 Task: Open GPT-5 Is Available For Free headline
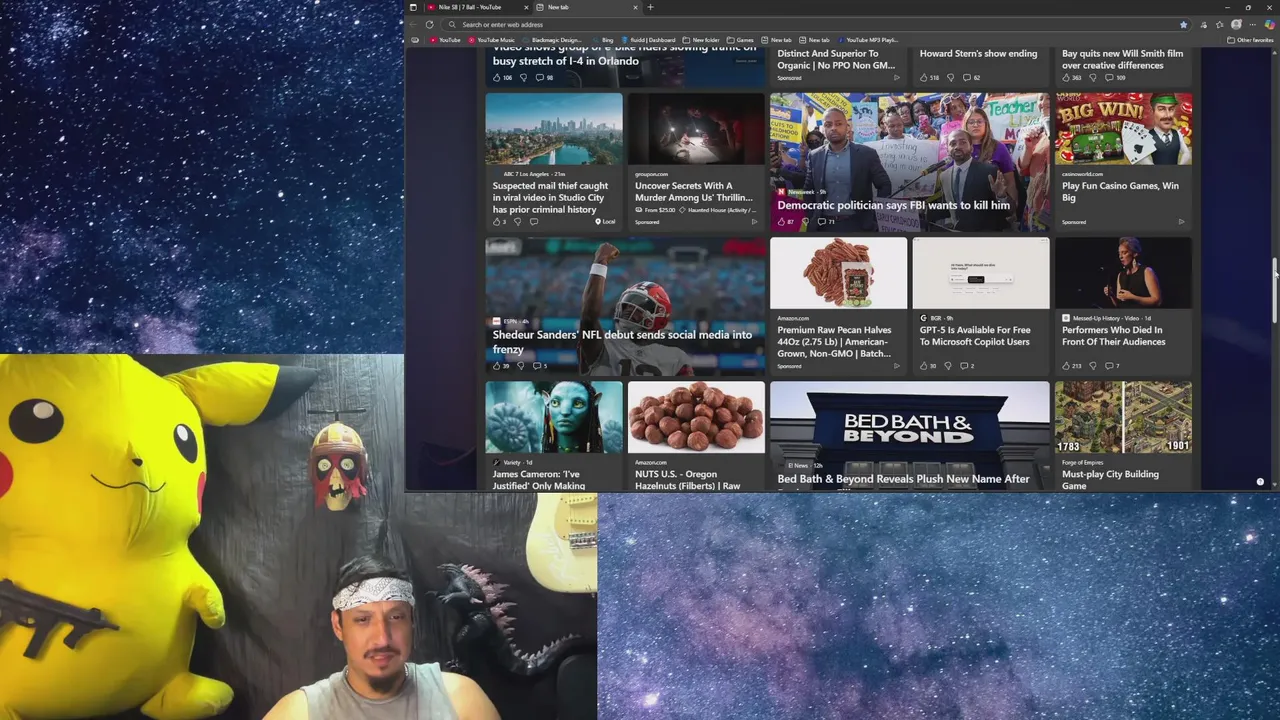[974, 336]
